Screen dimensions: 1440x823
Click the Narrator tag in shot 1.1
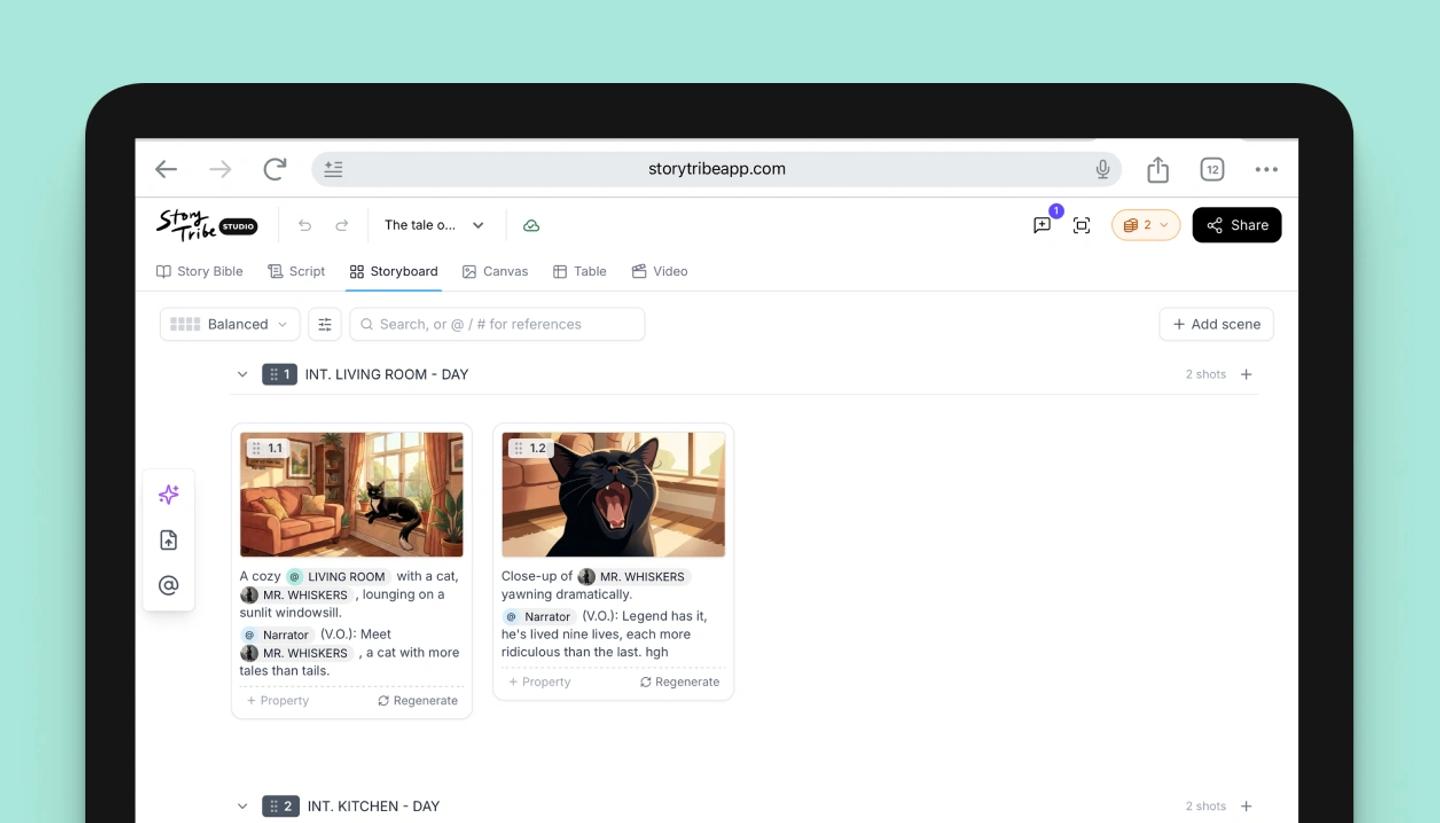[x=277, y=634]
